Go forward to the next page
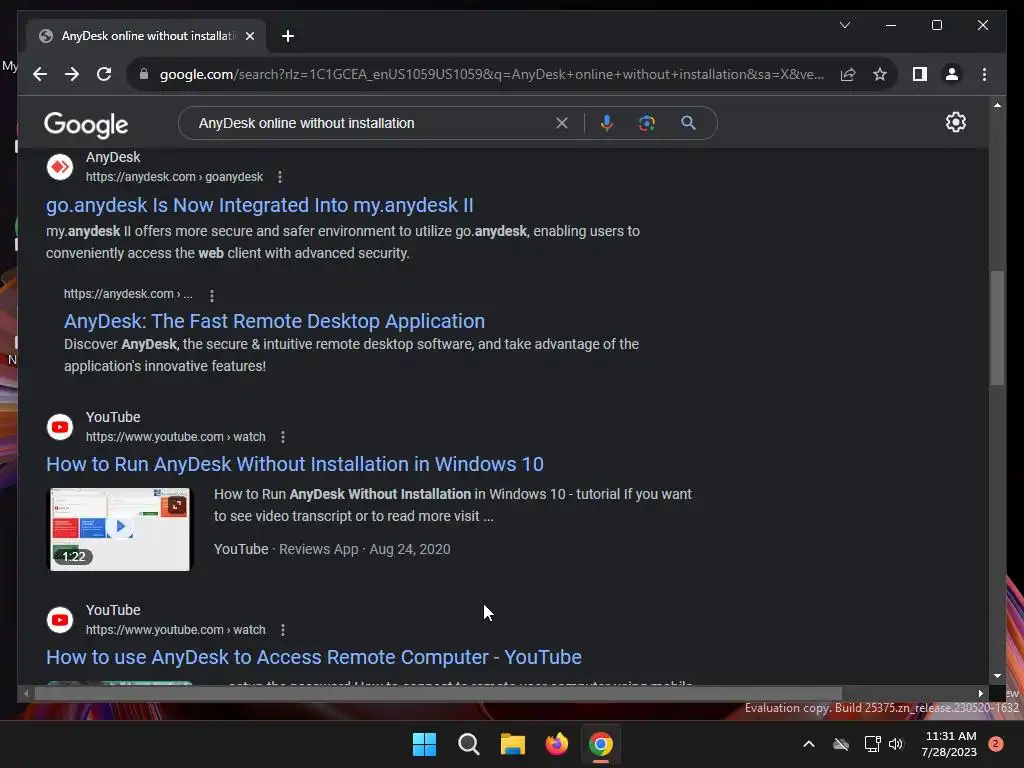Viewport: 1024px width, 768px height. click(x=72, y=74)
